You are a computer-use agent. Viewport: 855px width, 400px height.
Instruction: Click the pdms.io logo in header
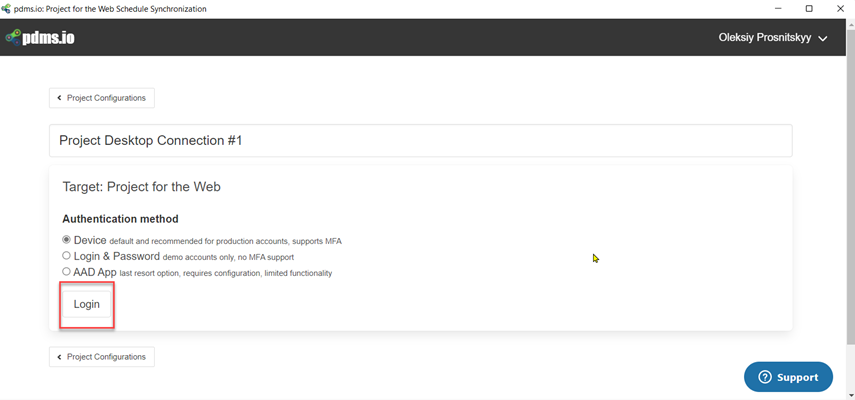pyautogui.click(x=40, y=37)
